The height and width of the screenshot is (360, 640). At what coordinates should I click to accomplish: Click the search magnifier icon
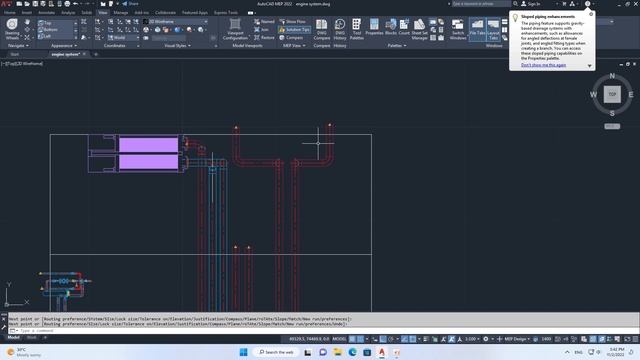(x=515, y=4)
